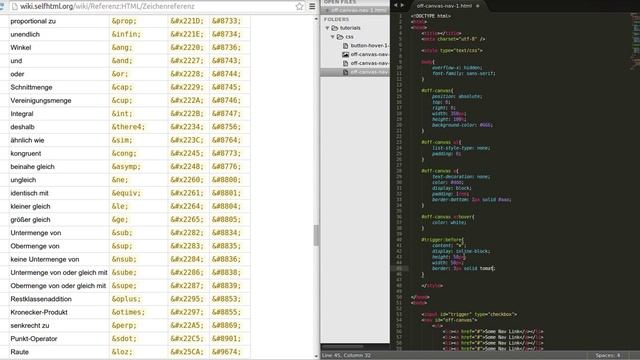Click the '&sube;' entity cell
This screenshot has height=360, width=640.
point(124,273)
